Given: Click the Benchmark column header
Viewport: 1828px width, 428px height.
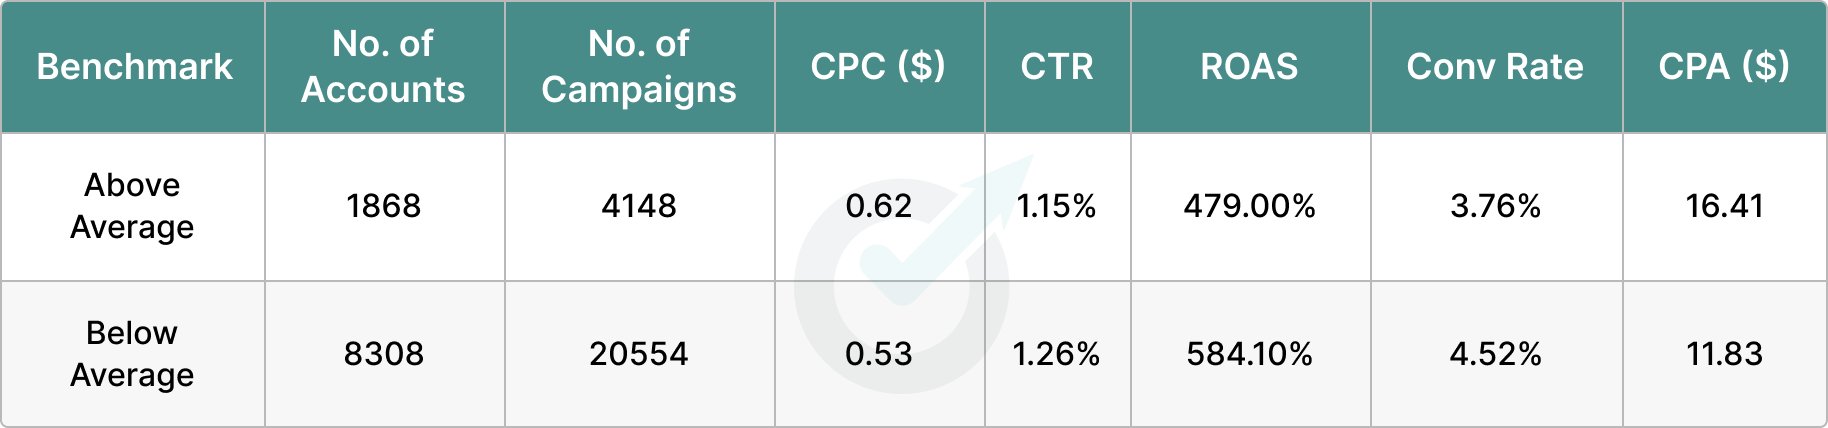Looking at the screenshot, I should coord(134,67).
